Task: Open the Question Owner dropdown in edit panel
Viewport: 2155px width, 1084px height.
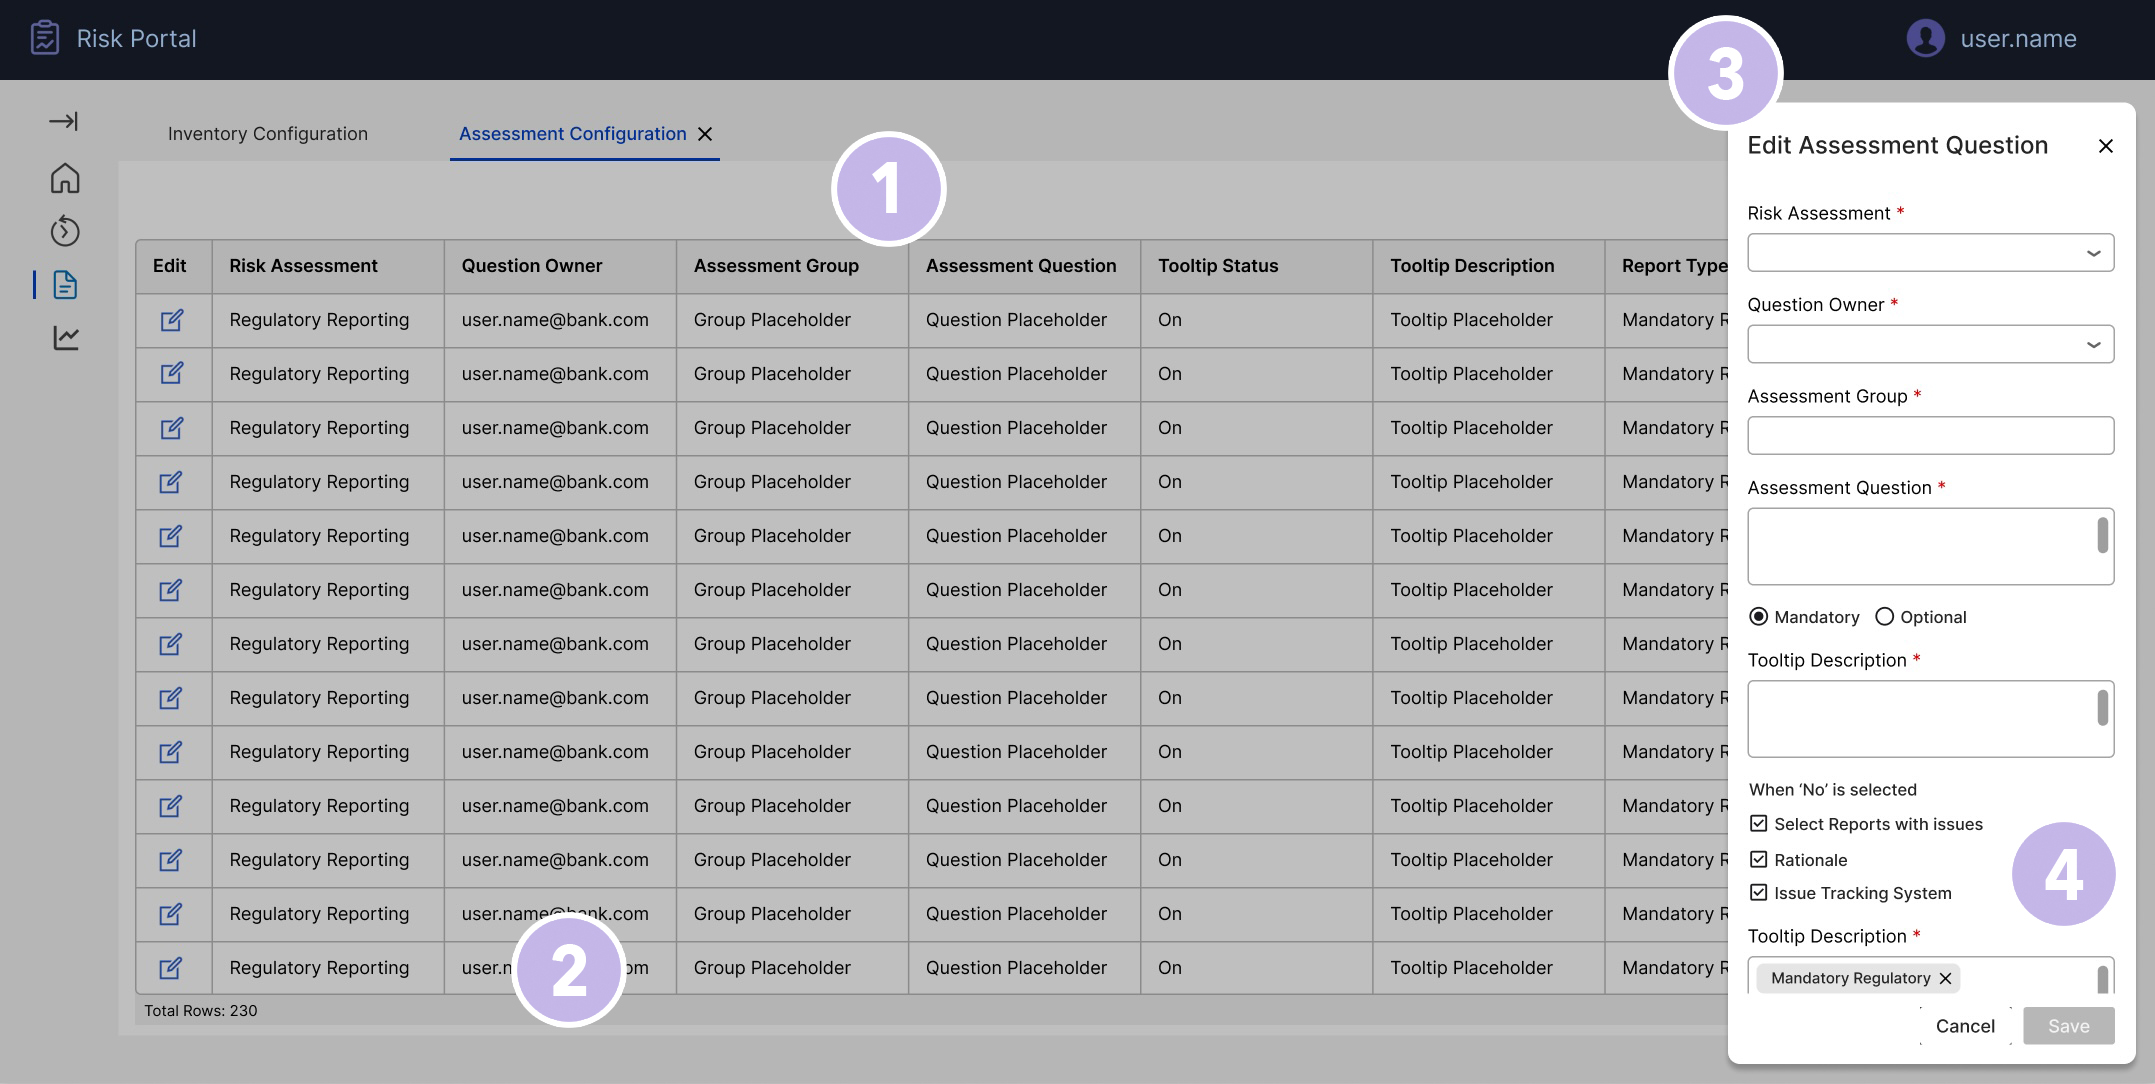Action: tap(1930, 344)
